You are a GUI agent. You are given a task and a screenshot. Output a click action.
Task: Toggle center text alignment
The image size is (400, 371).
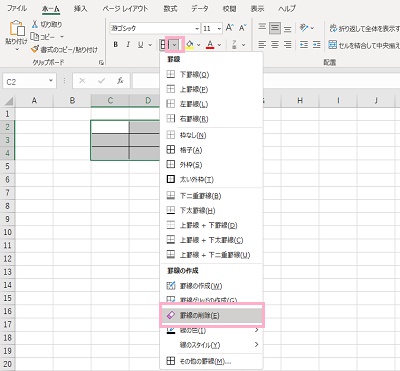(x=275, y=45)
